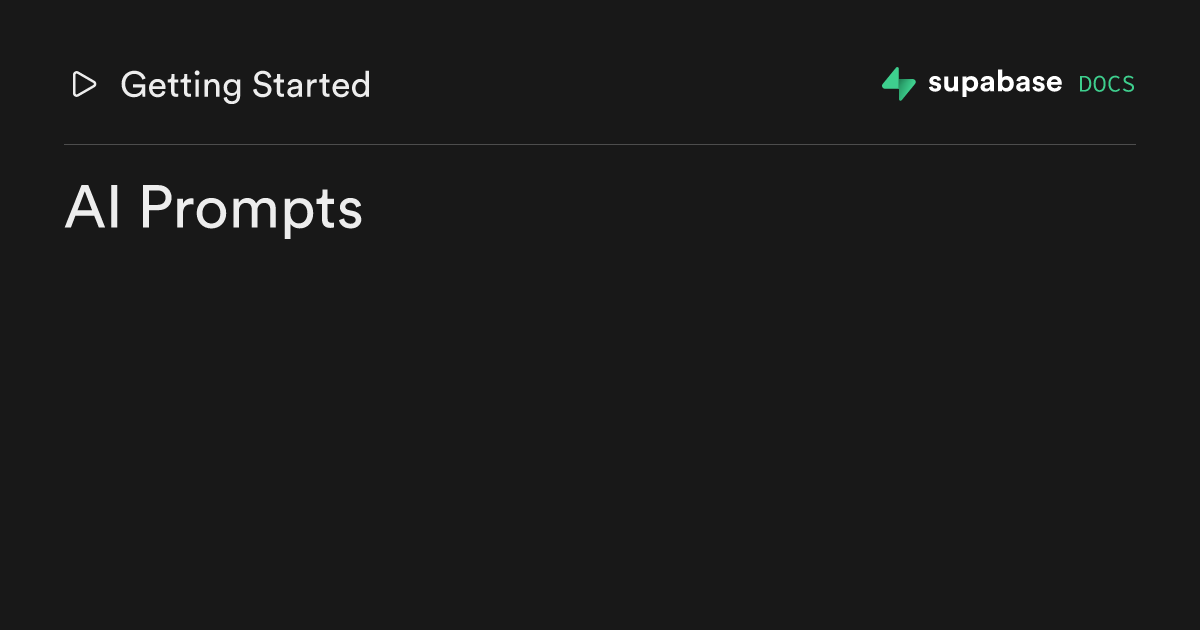
Task: Click the green Supabase lightning bolt logo
Action: 898,84
